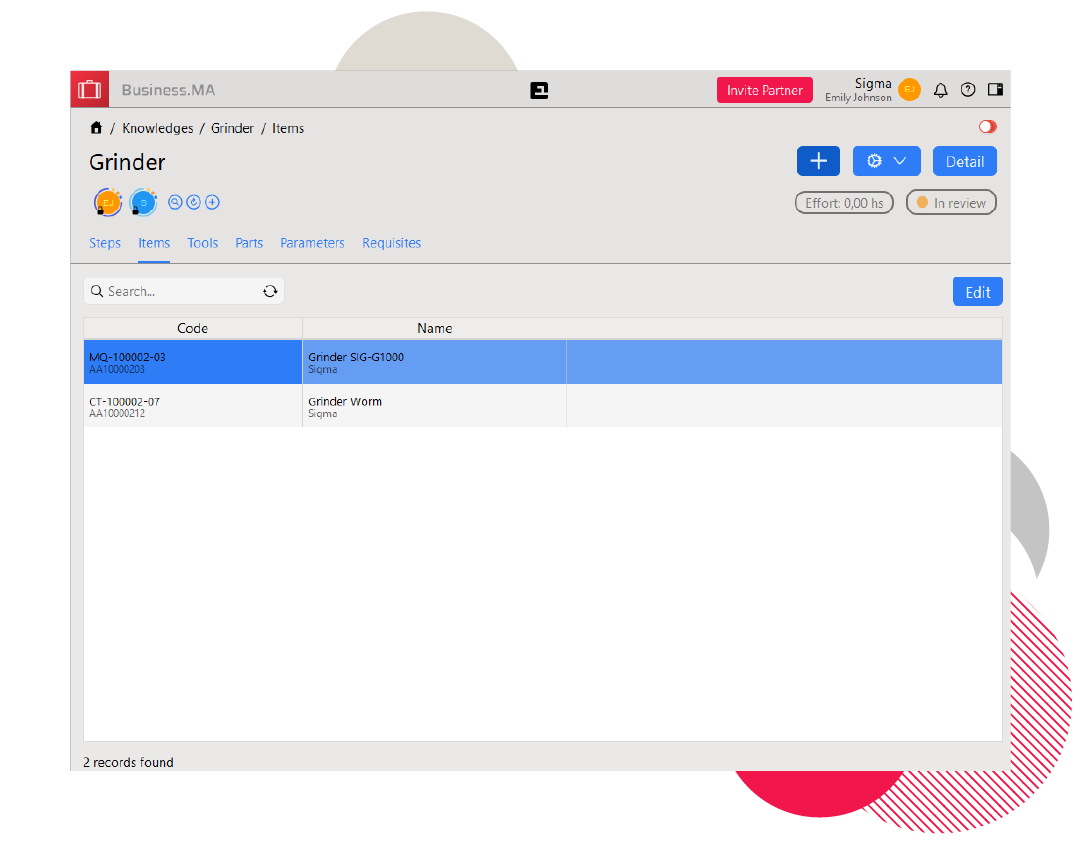
Task: Click the Edit button above the table
Action: point(977,292)
